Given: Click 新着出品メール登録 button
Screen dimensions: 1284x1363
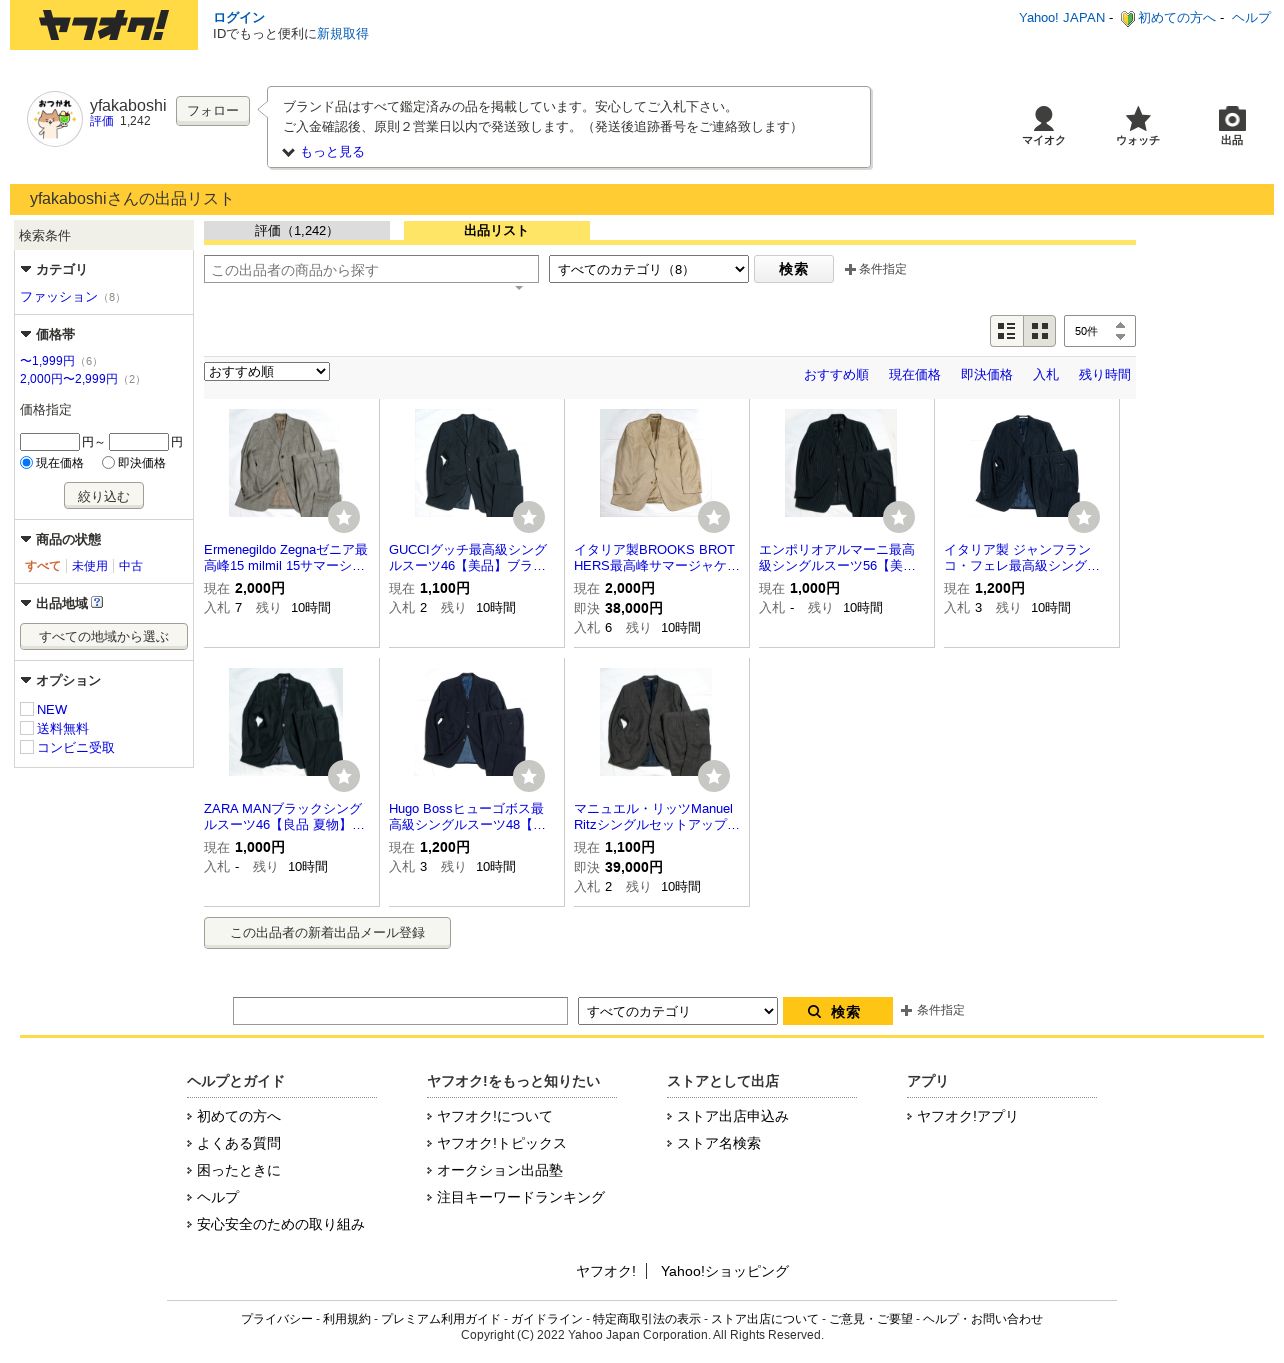Looking at the screenshot, I should (x=327, y=933).
